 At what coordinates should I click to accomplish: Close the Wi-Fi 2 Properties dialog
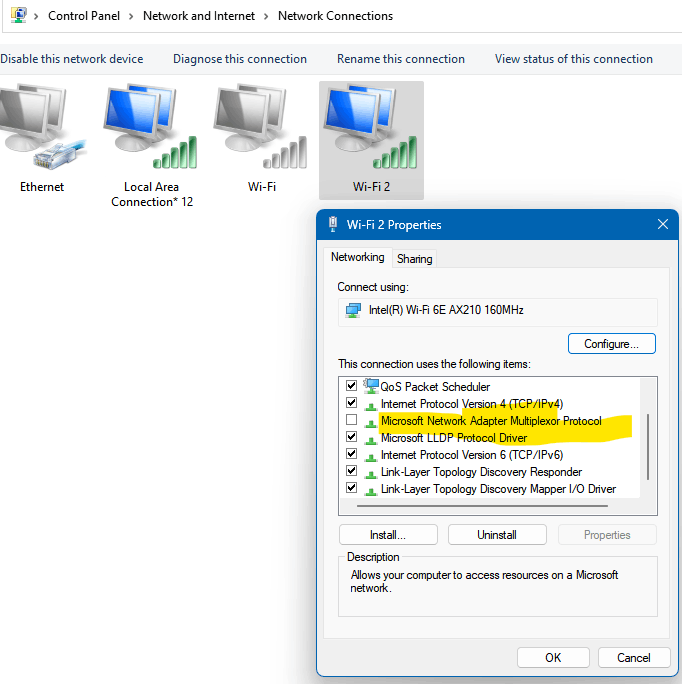pyautogui.click(x=662, y=224)
